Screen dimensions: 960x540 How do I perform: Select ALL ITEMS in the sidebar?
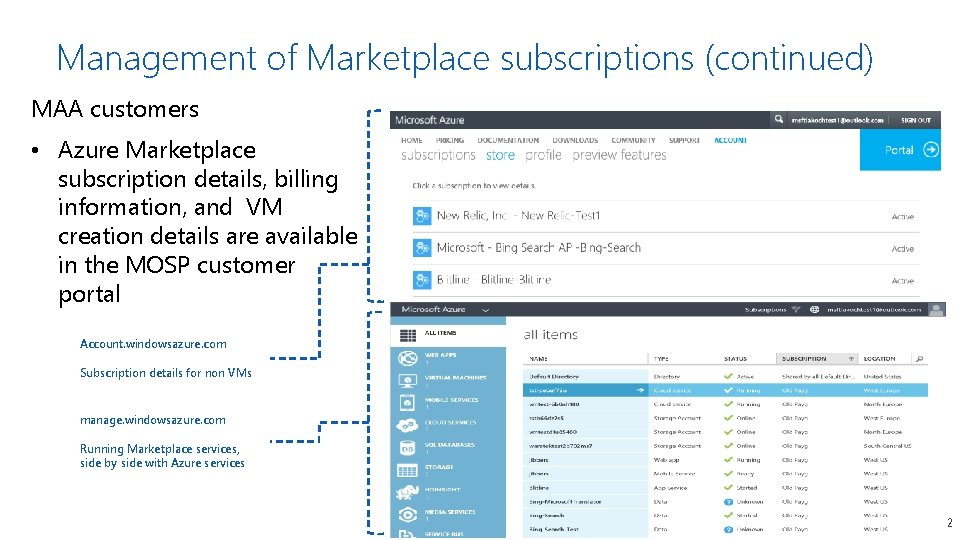(448, 334)
